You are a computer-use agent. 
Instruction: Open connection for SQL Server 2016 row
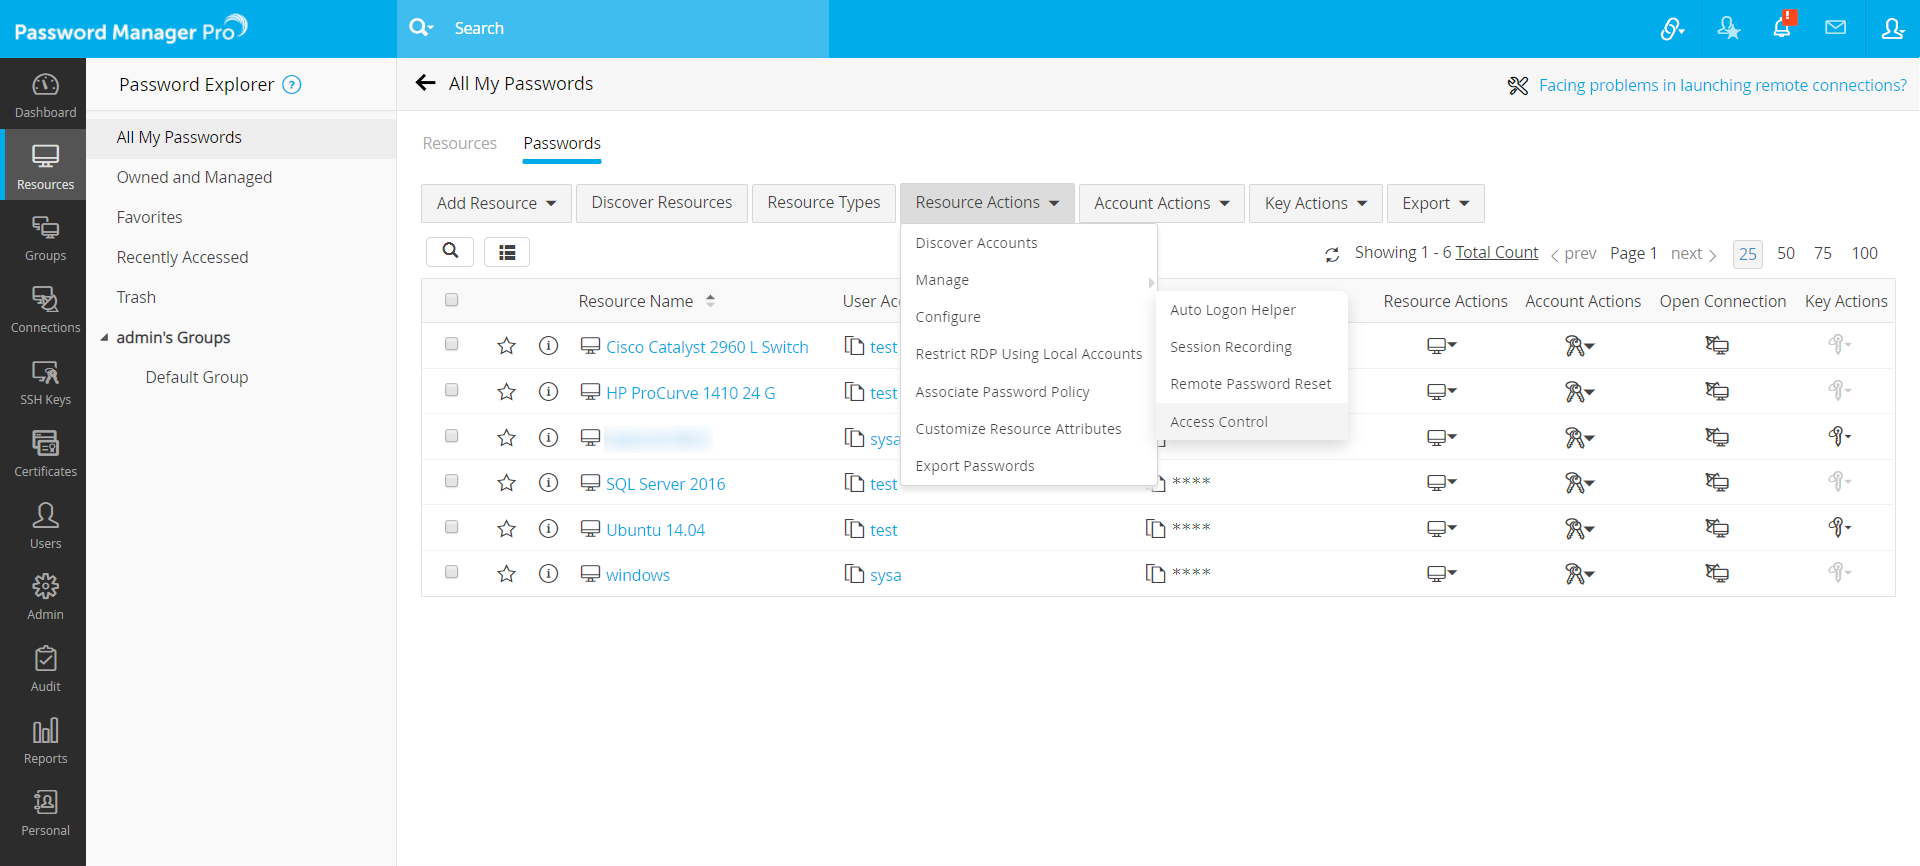pos(1717,483)
